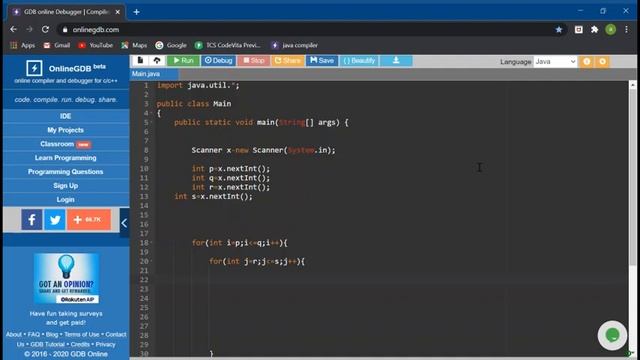640x360 pixels.
Task: Share on Twitter via the Twitter icon
Action: (55, 220)
